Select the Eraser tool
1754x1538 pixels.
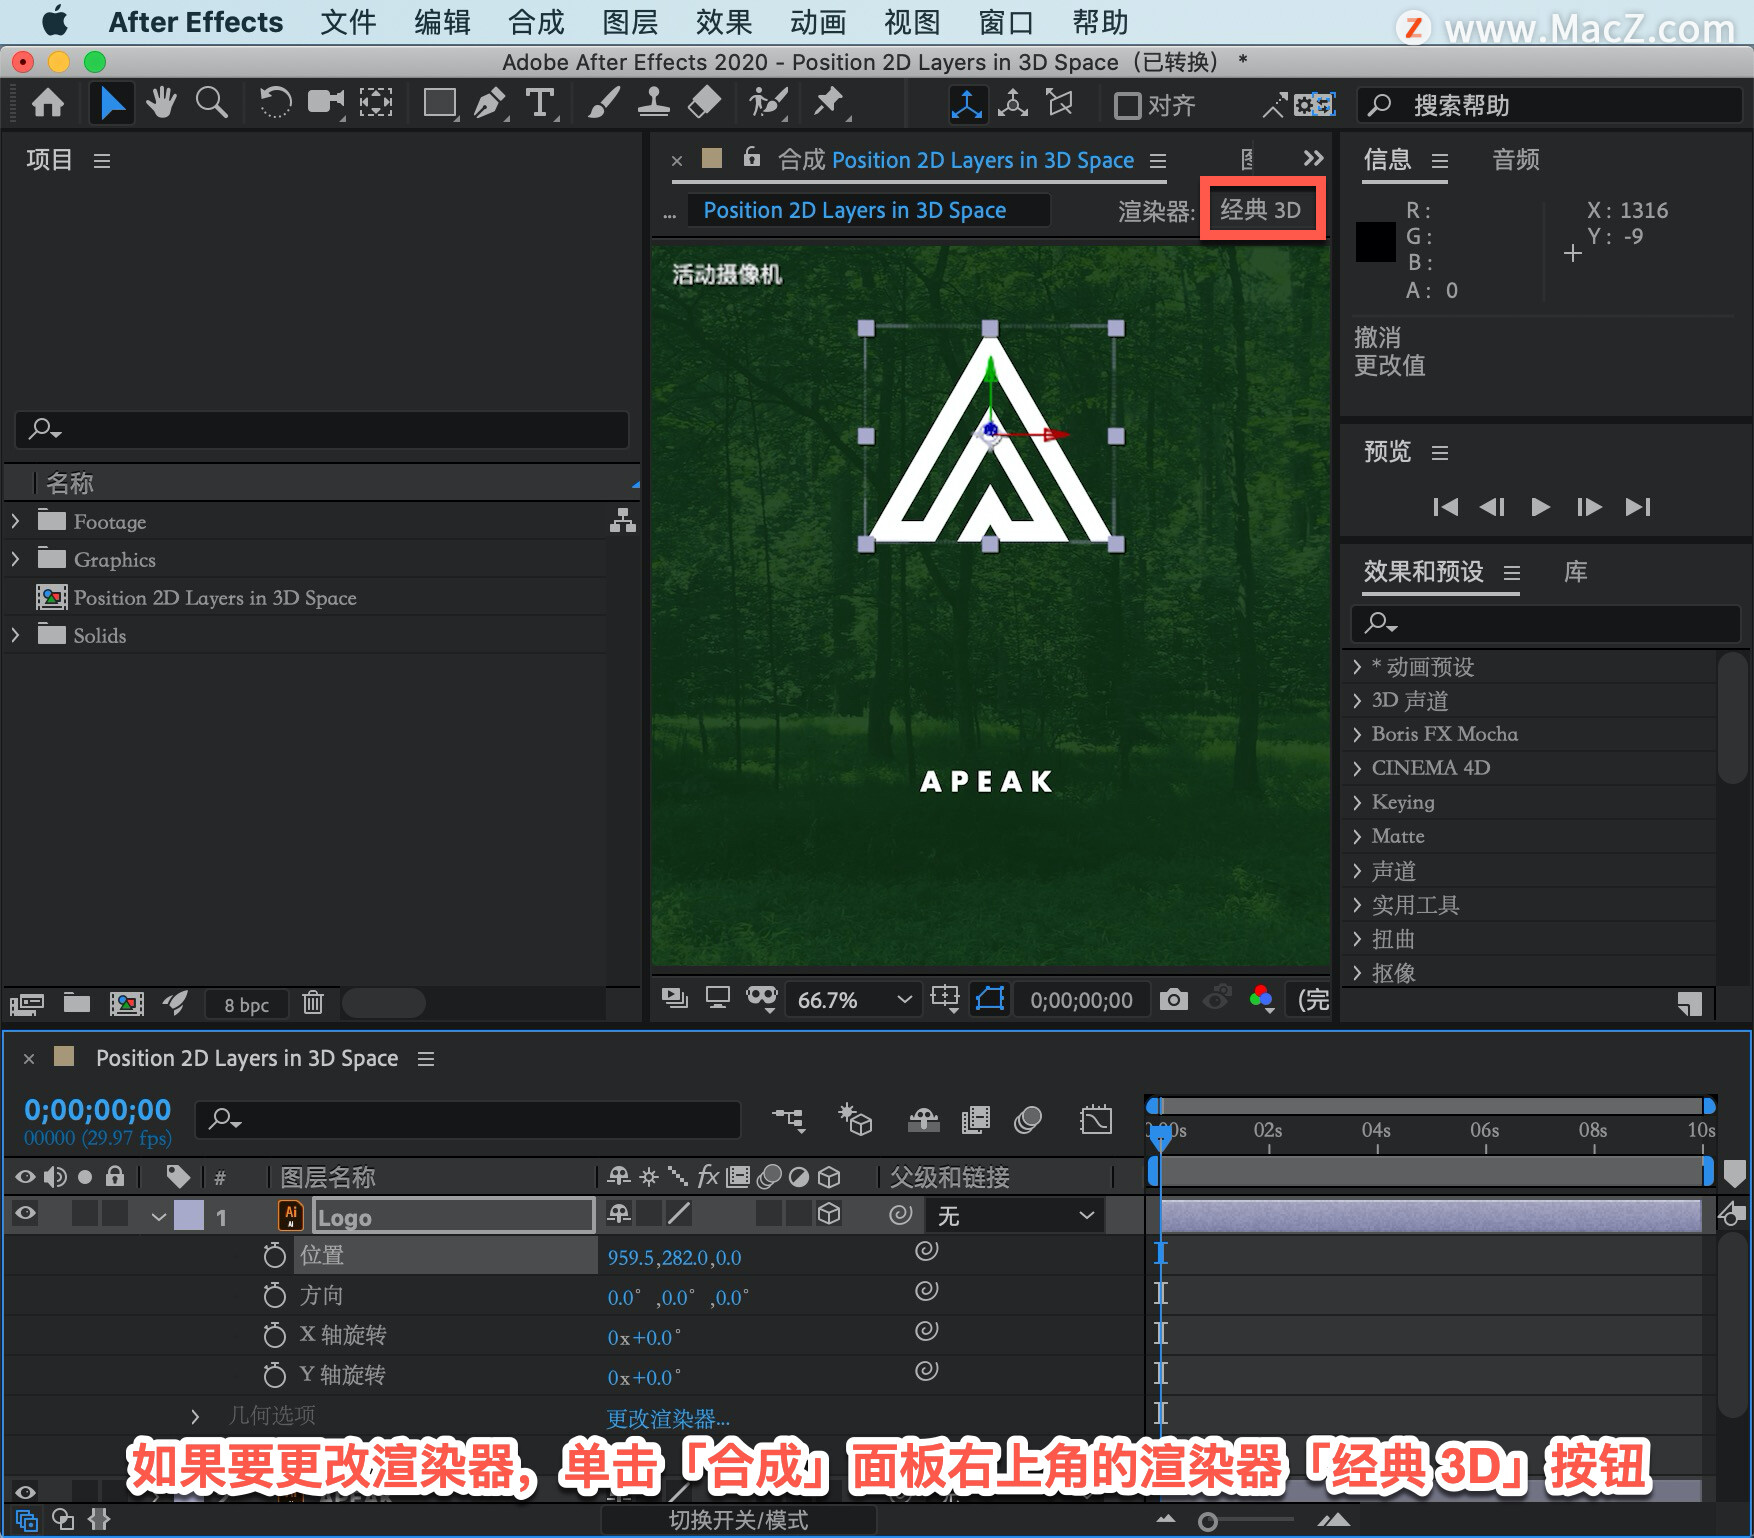point(705,103)
